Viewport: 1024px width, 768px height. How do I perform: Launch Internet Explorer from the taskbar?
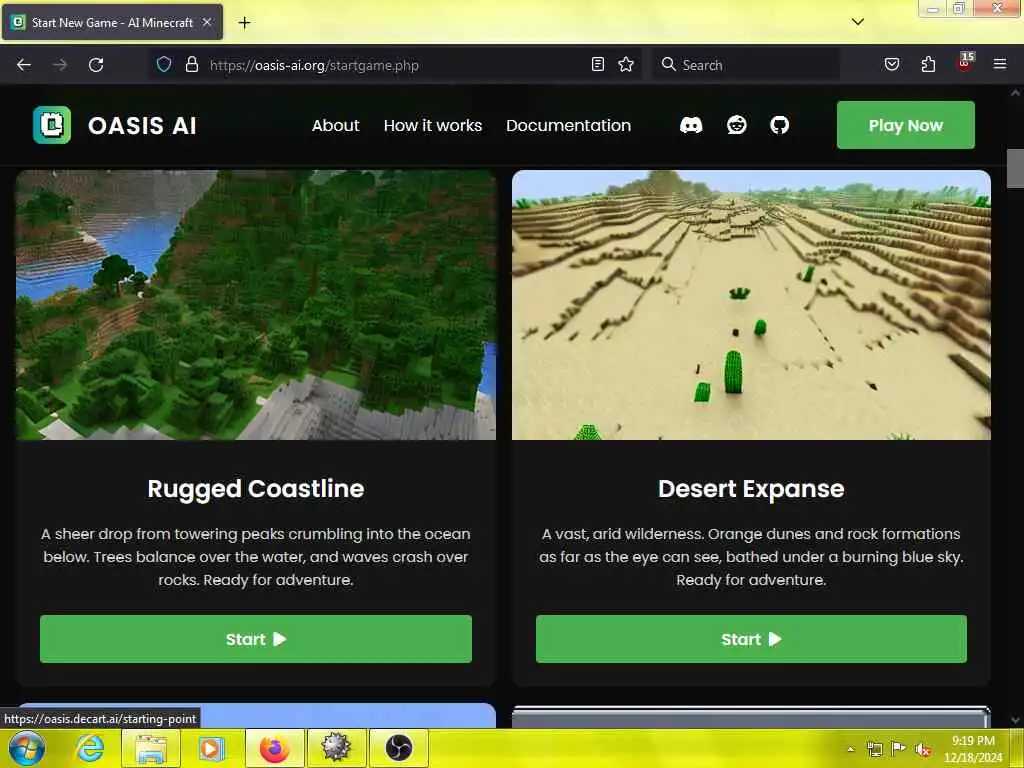pyautogui.click(x=89, y=748)
